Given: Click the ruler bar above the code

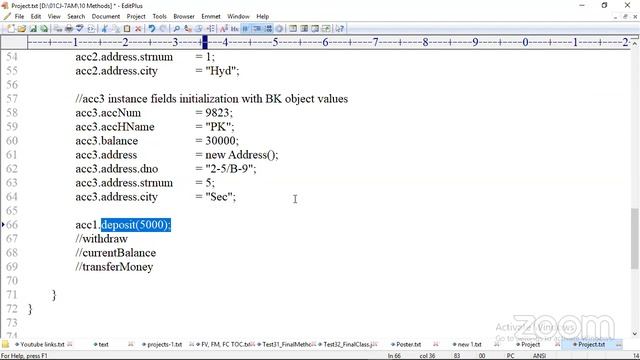Looking at the screenshot, I should (x=329, y=42).
